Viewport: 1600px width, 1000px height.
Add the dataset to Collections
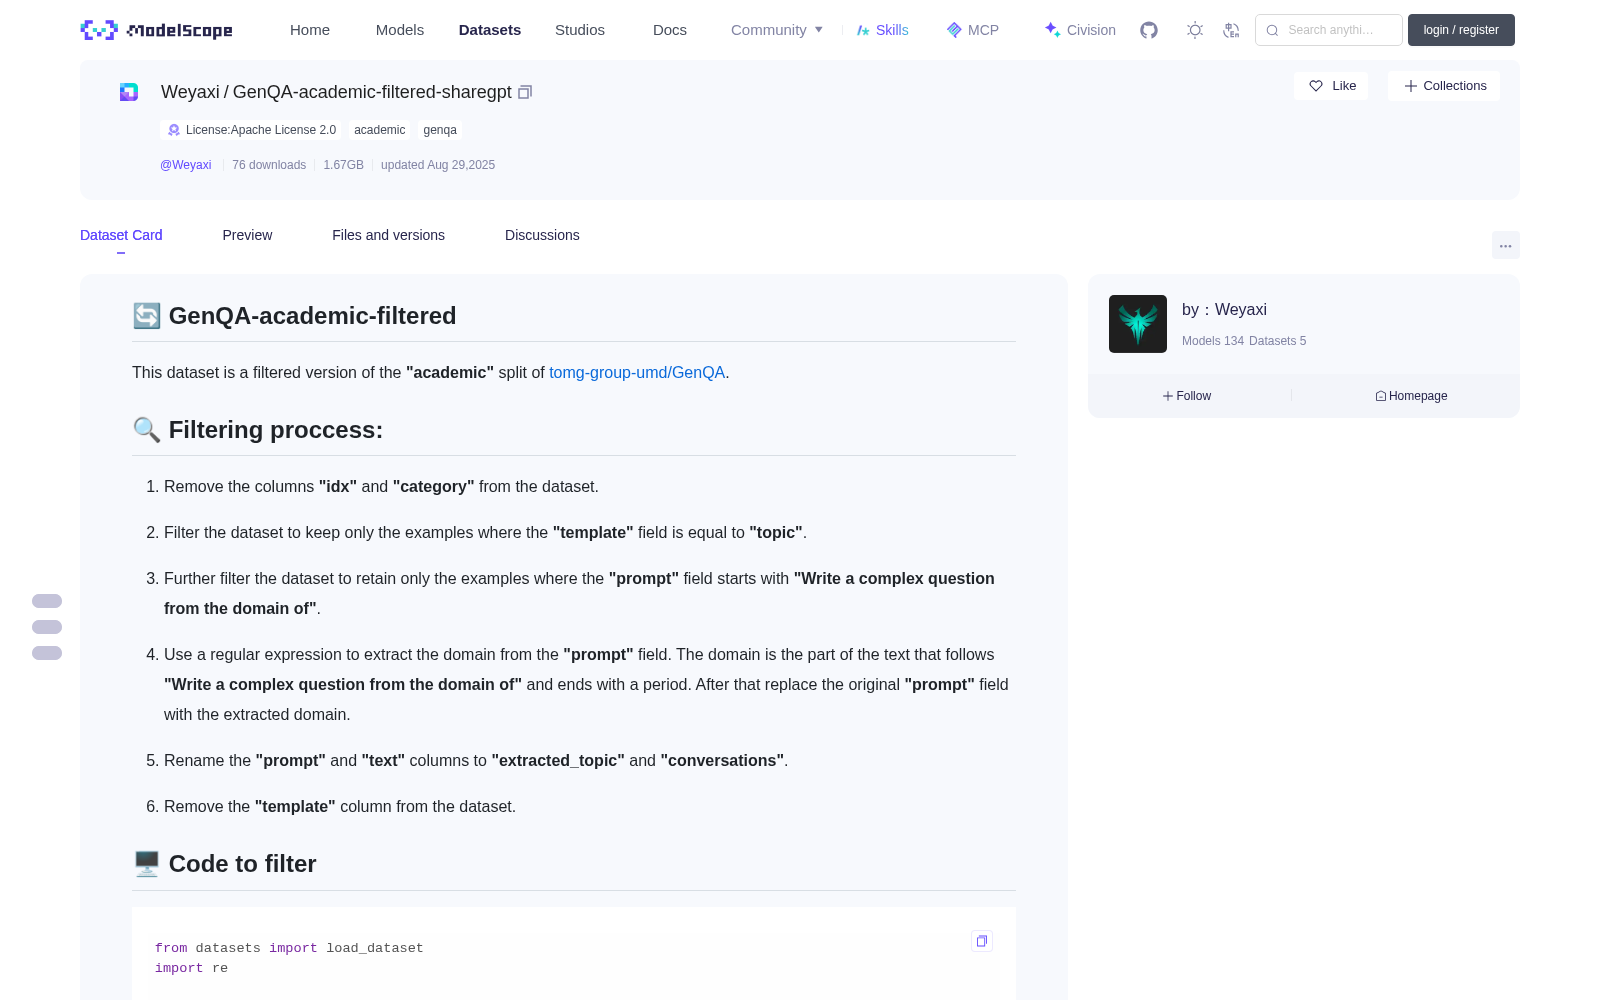click(1445, 86)
